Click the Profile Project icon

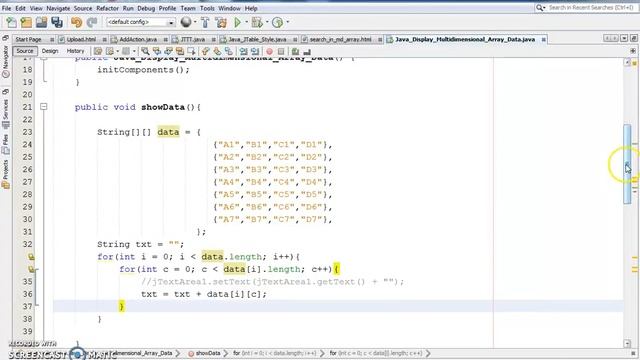pyautogui.click(x=278, y=22)
